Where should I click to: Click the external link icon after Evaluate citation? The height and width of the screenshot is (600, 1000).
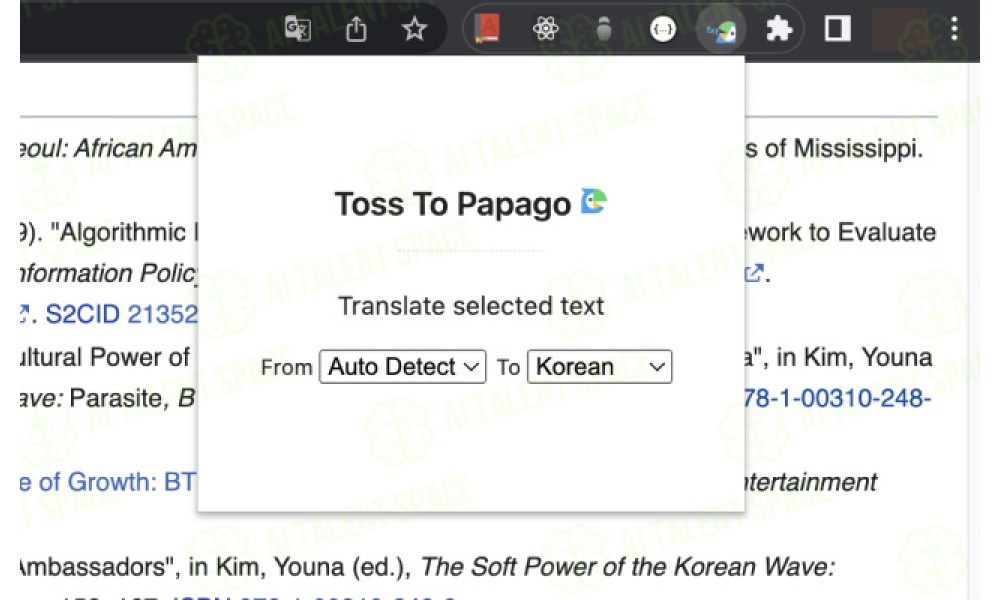click(x=754, y=274)
